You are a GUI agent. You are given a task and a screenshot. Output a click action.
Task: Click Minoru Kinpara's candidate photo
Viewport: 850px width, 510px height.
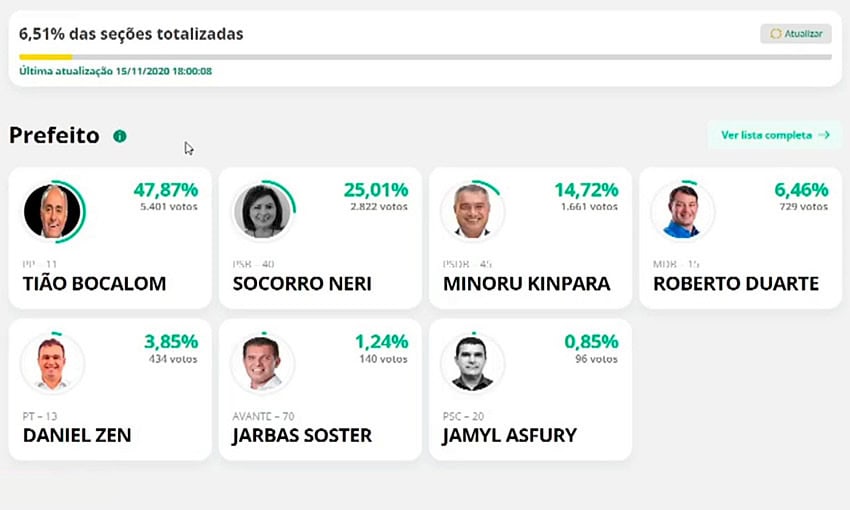[472, 212]
